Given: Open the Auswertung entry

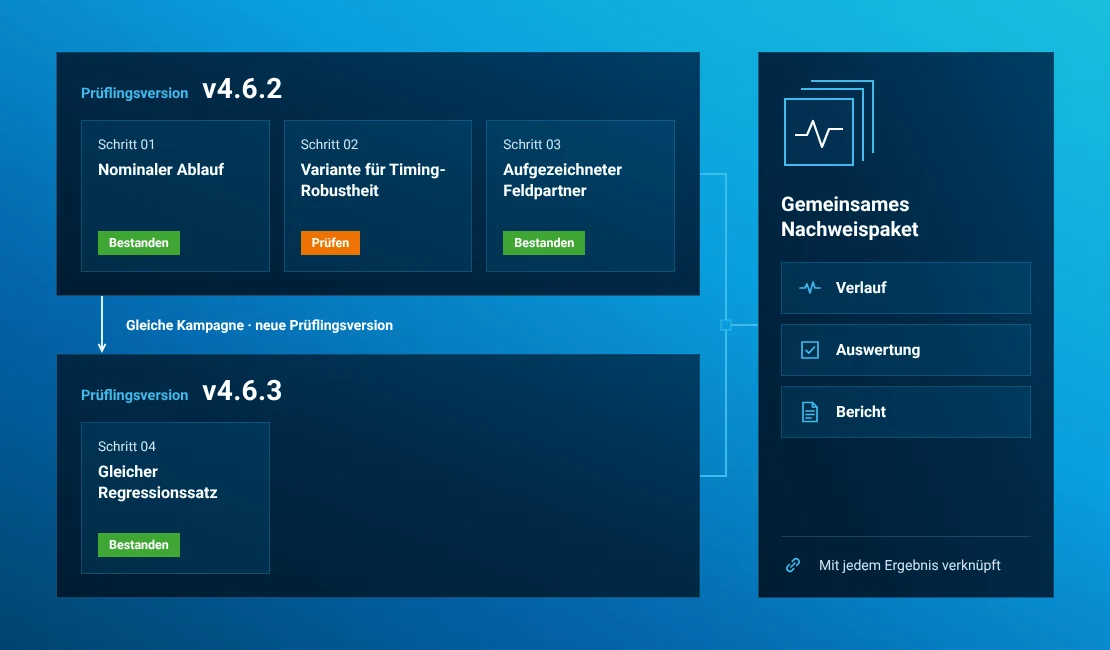Looking at the screenshot, I should click(905, 350).
